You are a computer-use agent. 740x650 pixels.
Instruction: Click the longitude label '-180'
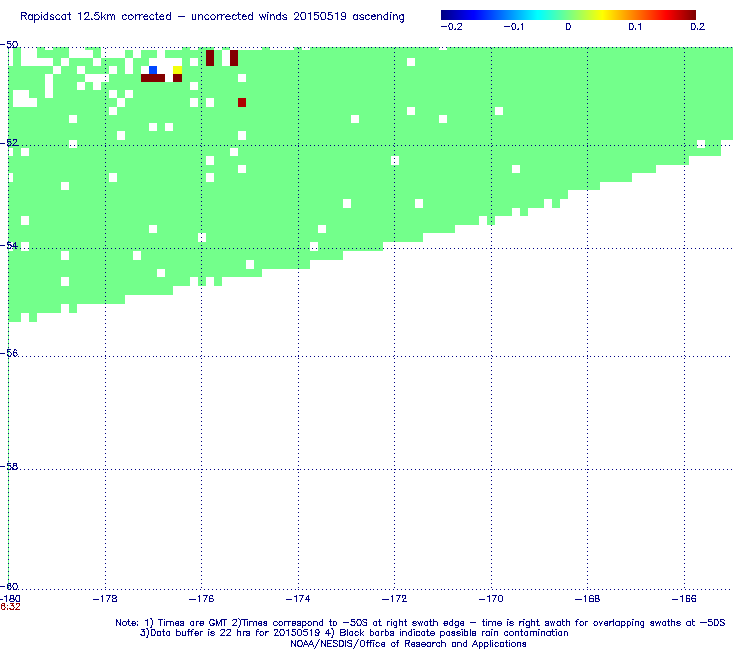(10, 599)
